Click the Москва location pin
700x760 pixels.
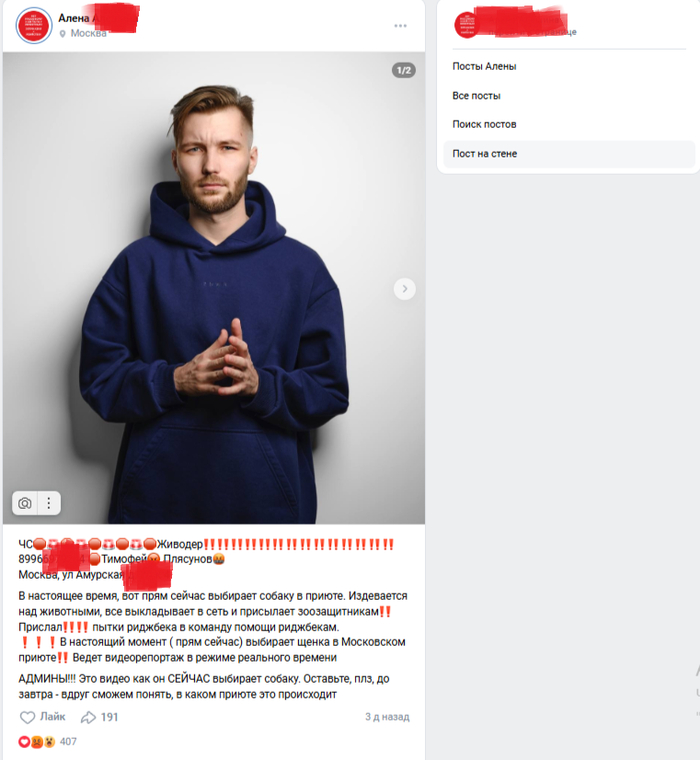coord(62,34)
